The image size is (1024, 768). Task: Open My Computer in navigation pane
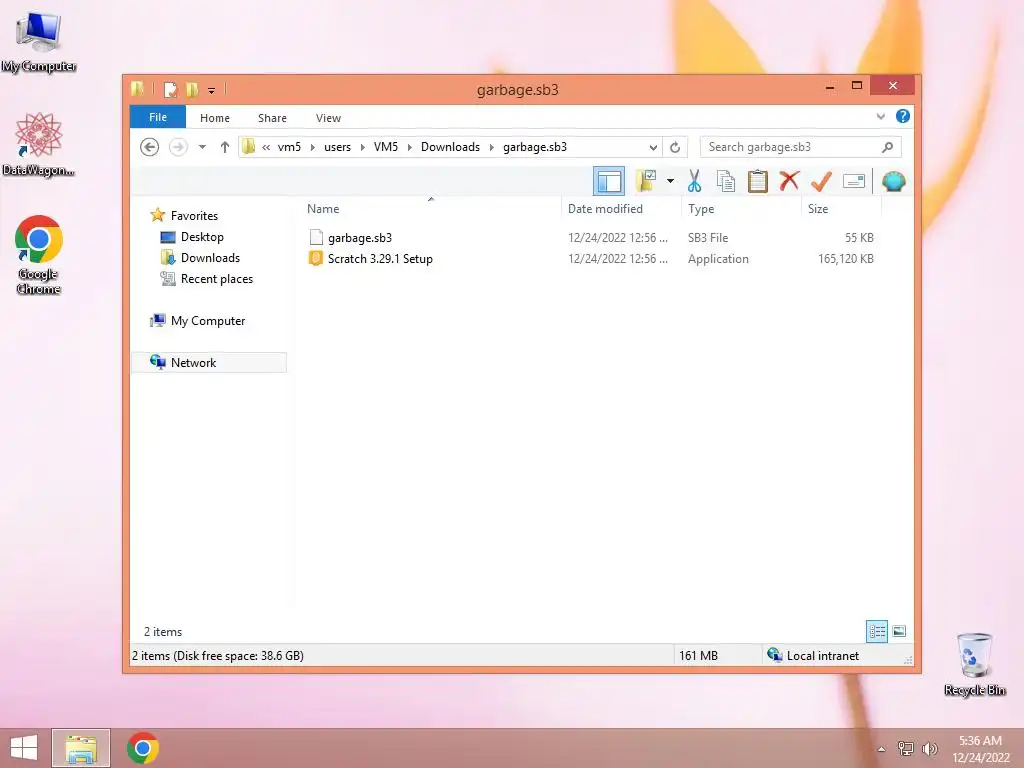pyautogui.click(x=208, y=321)
